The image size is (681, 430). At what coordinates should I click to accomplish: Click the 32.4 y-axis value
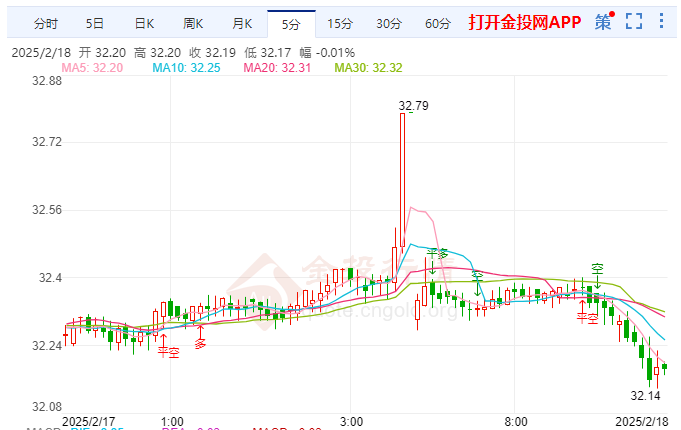[50, 278]
